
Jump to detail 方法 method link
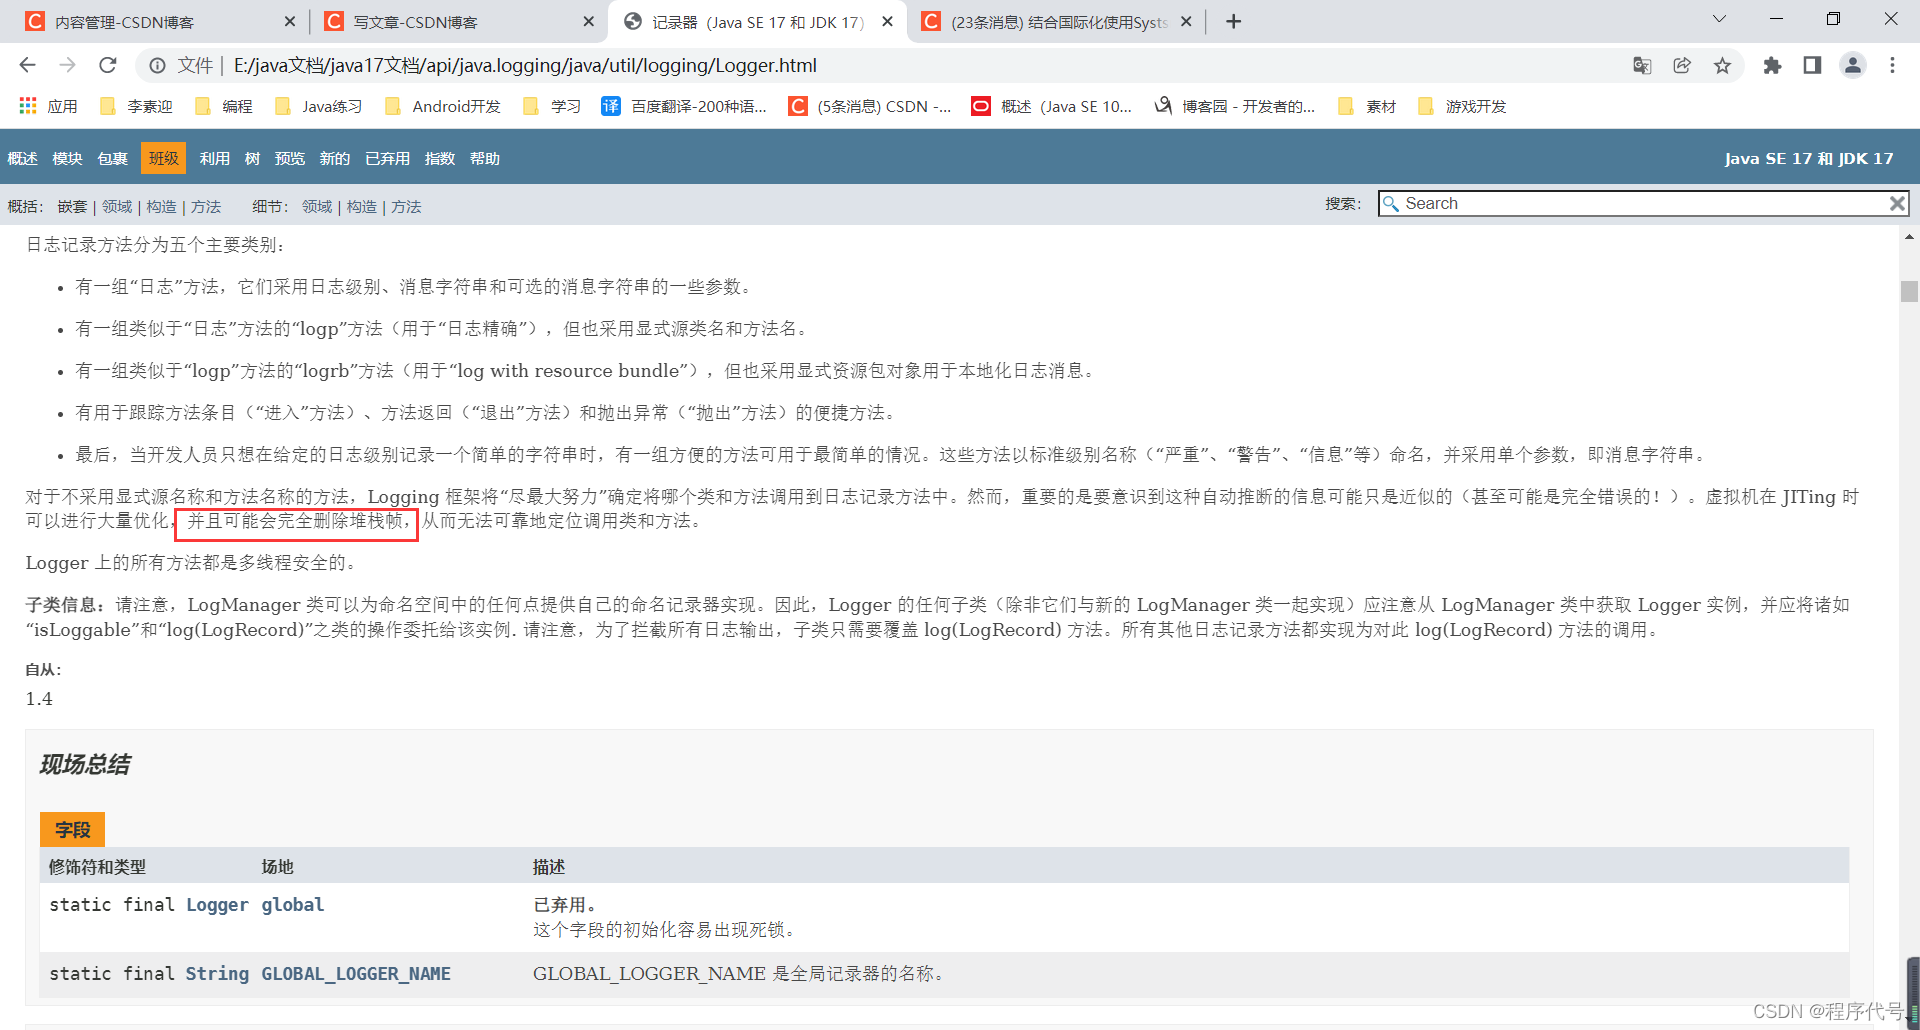tap(406, 206)
